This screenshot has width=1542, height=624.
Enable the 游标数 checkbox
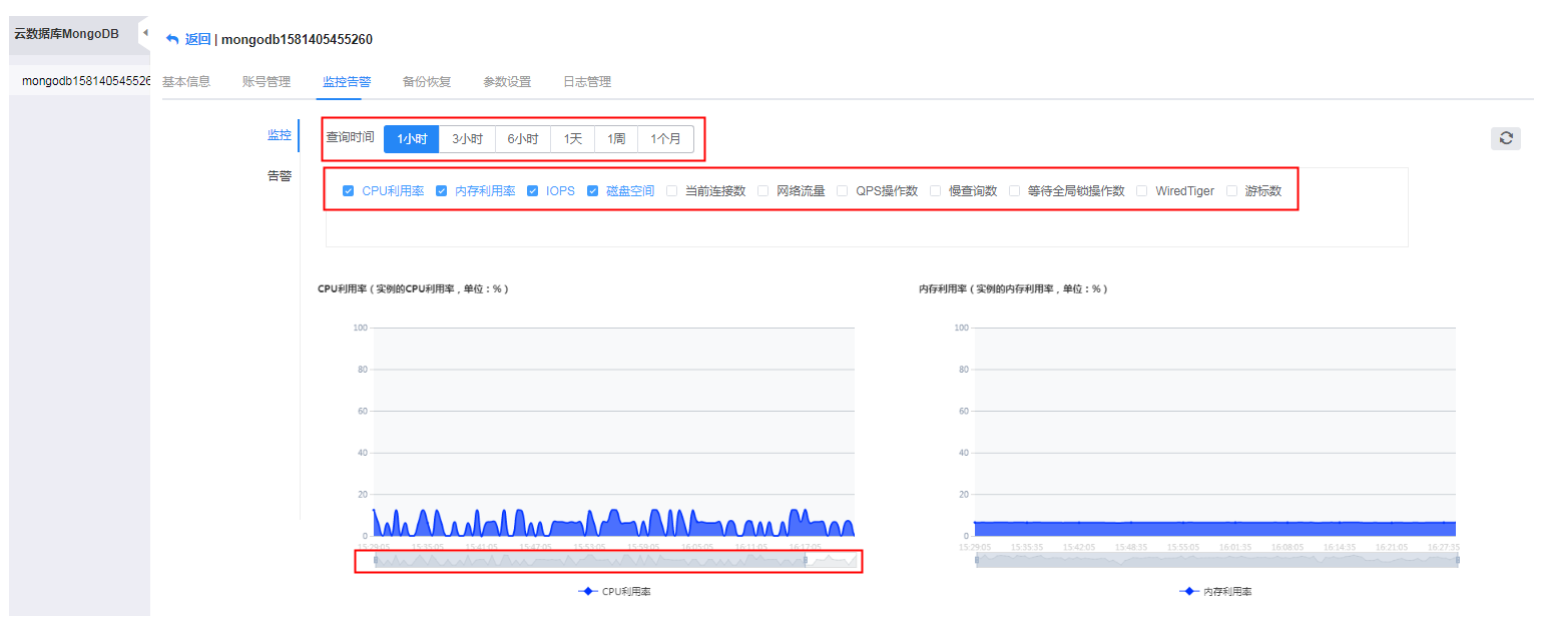[x=1232, y=191]
